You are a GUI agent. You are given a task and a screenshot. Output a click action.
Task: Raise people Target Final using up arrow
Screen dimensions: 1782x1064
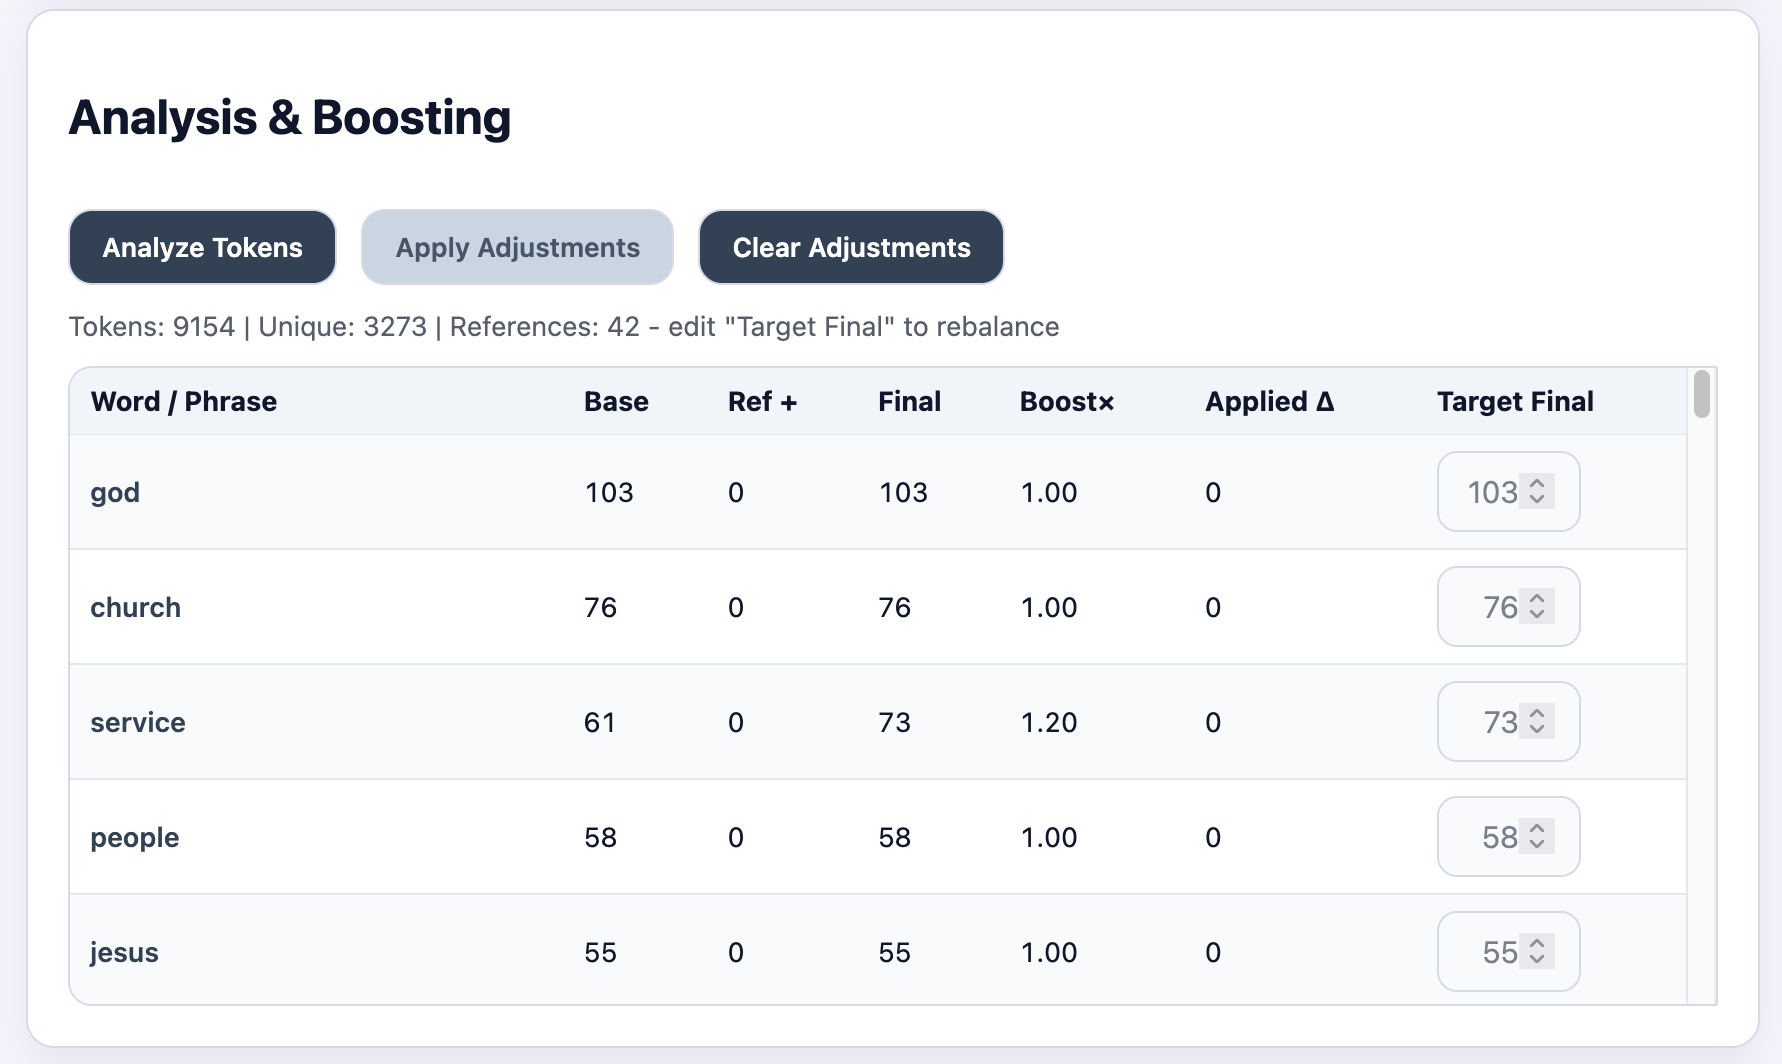(1537, 829)
